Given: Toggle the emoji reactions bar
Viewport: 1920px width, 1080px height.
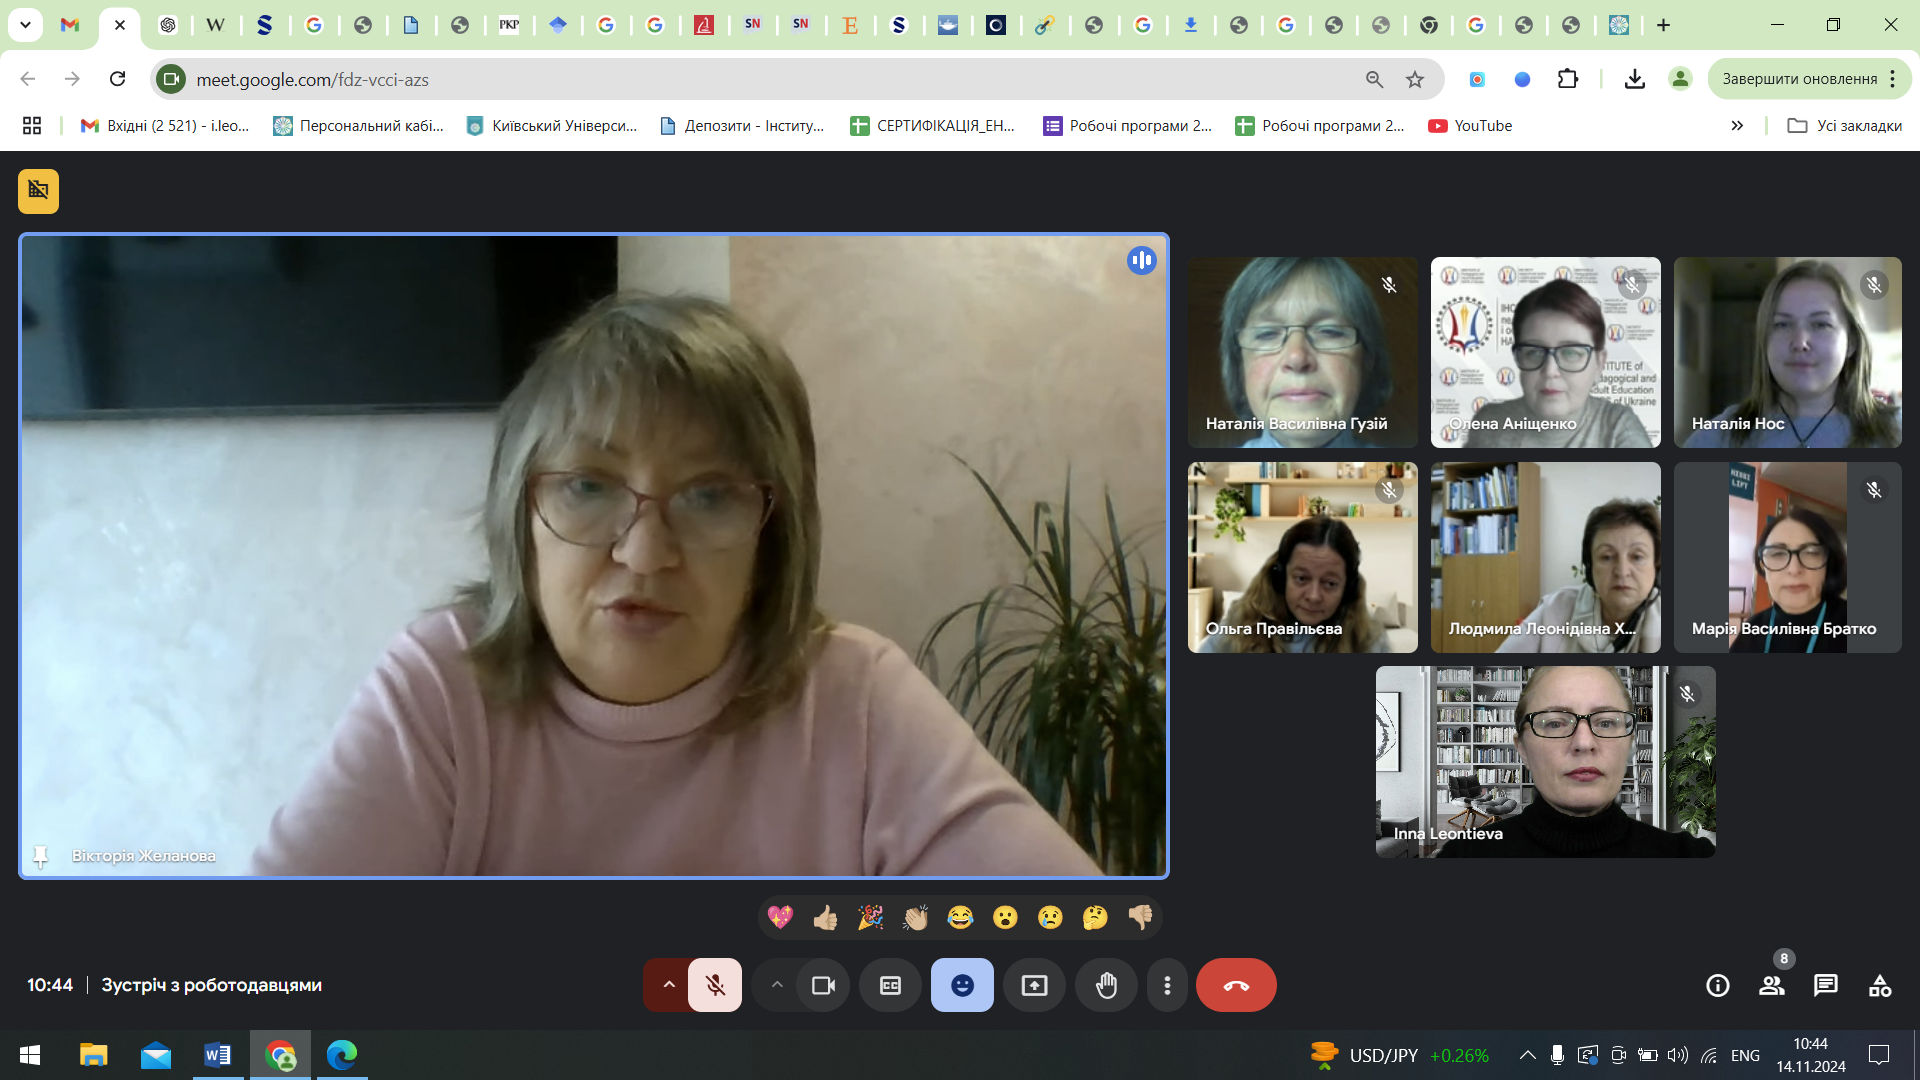Looking at the screenshot, I should (962, 986).
